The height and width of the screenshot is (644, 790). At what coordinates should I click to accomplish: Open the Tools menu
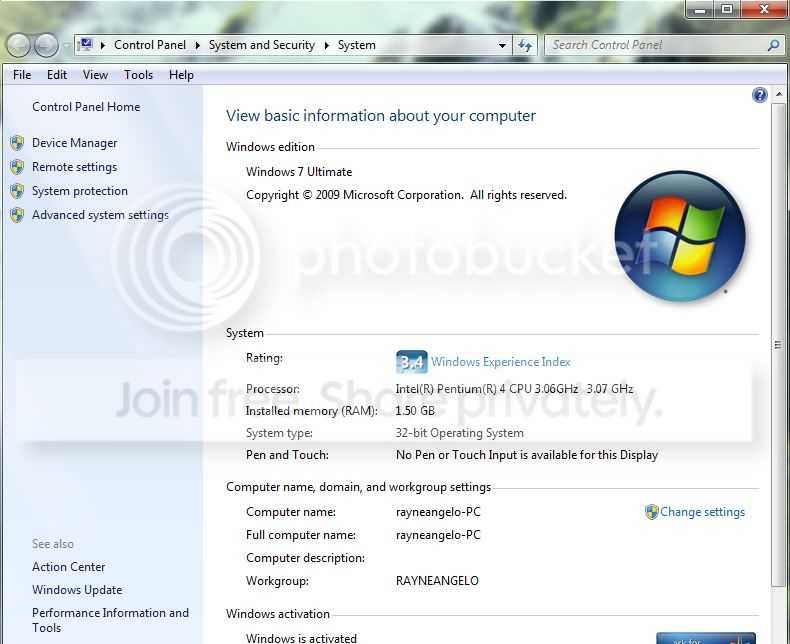coord(139,75)
